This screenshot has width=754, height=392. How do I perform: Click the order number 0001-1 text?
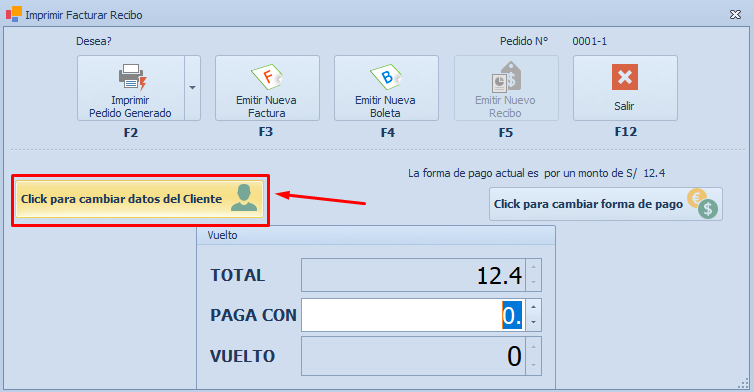(590, 41)
